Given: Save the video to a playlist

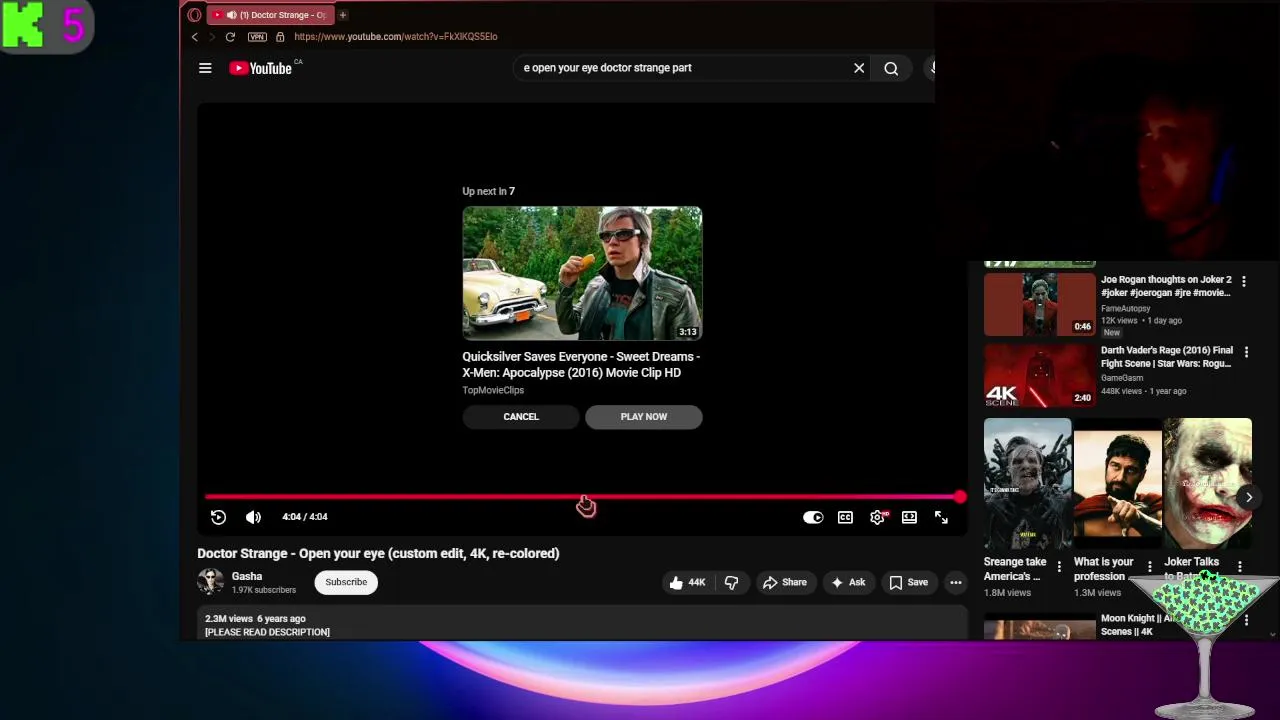Looking at the screenshot, I should click(x=908, y=582).
